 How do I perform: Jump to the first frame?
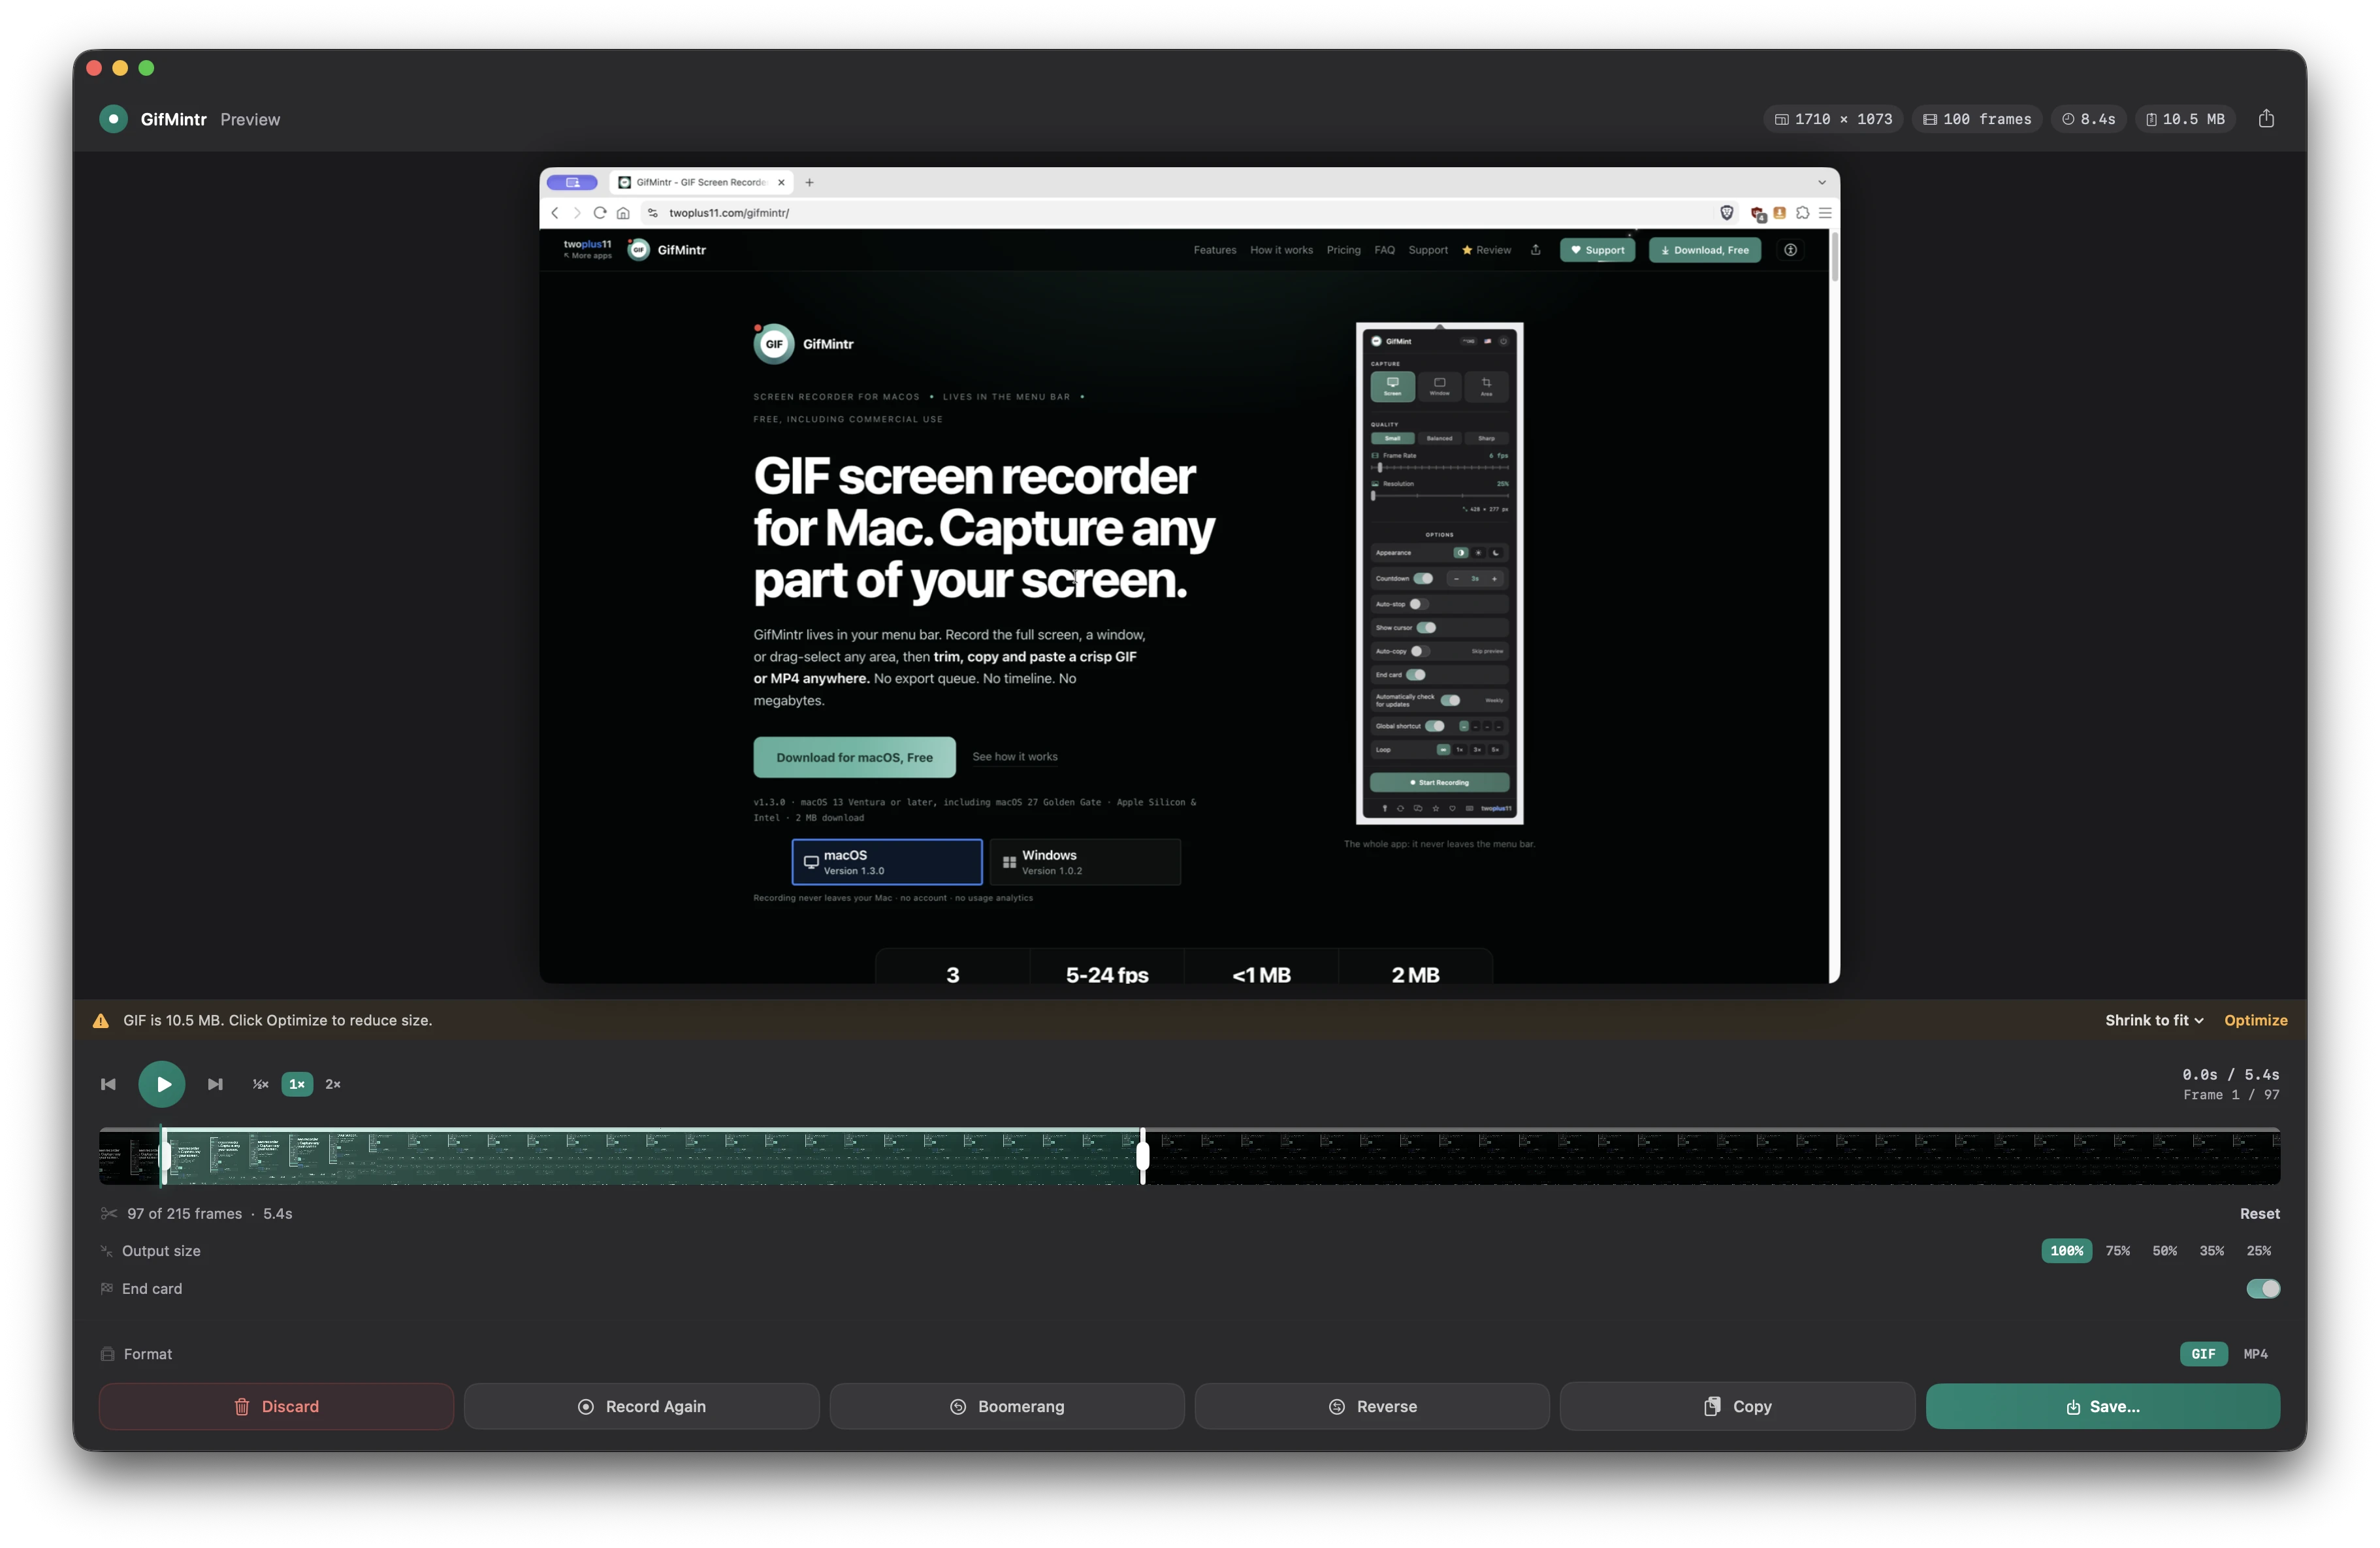point(108,1084)
